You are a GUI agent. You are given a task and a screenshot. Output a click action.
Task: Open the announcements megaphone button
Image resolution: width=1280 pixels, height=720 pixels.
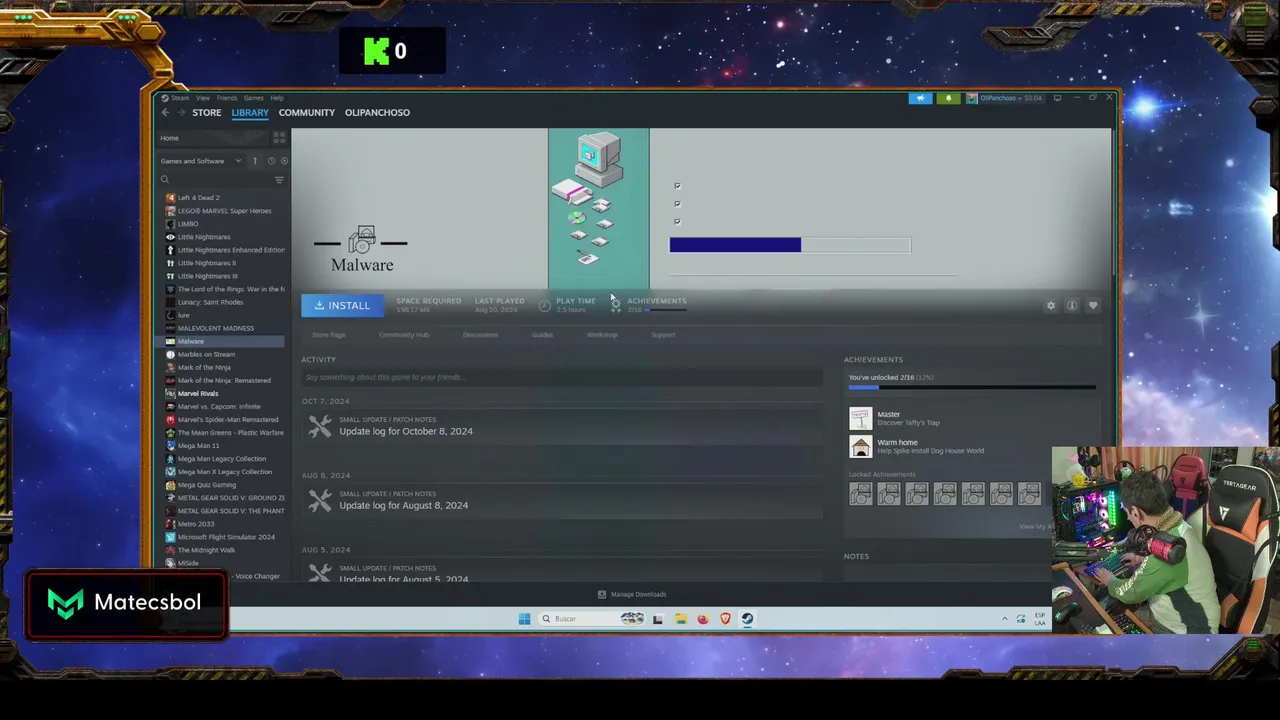(x=920, y=98)
